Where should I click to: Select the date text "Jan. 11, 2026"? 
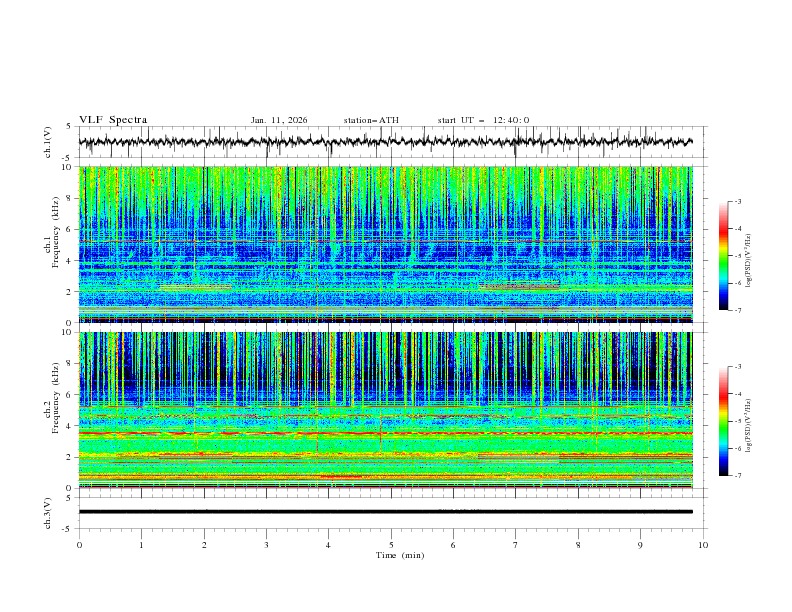[x=279, y=120]
